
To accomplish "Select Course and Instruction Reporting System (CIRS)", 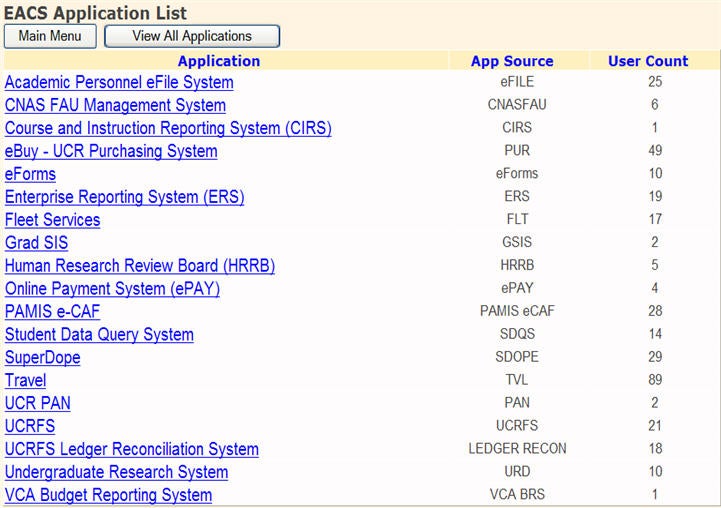I will coord(168,128).
